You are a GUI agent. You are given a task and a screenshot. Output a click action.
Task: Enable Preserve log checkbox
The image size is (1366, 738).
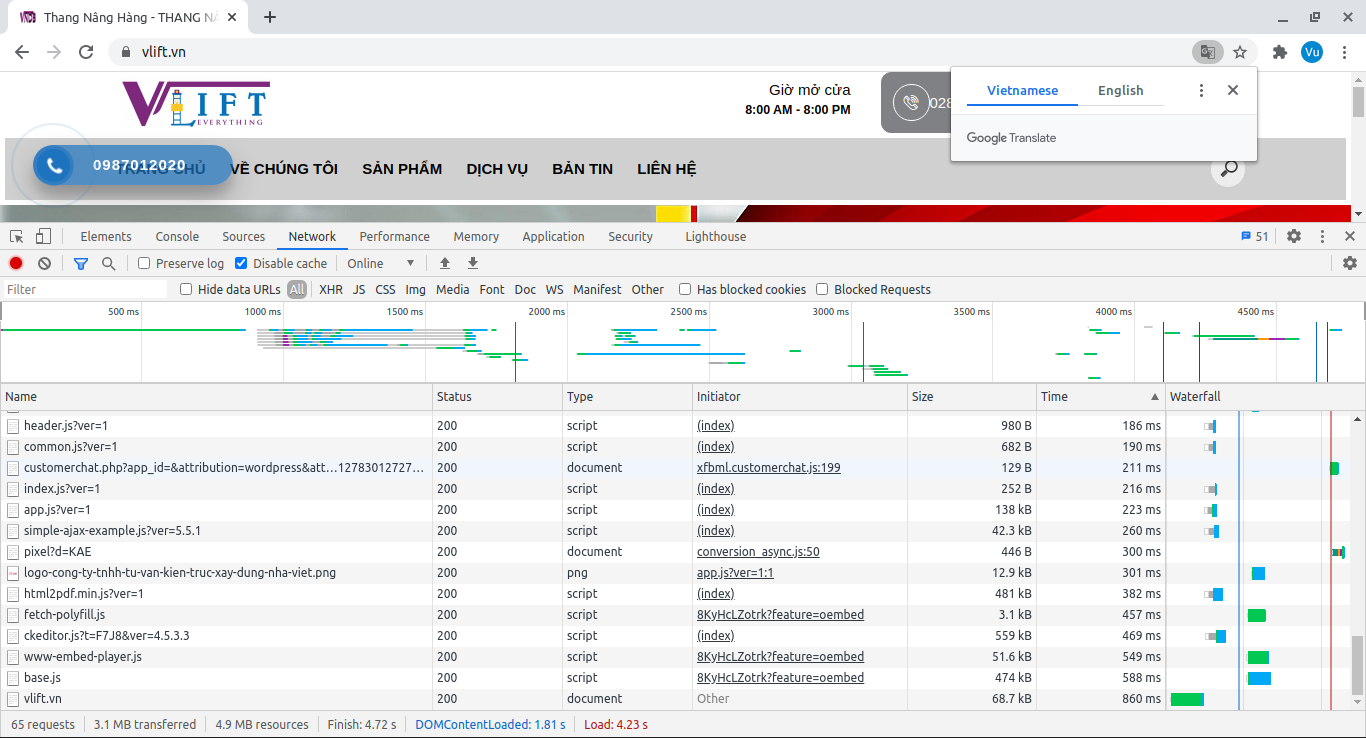[x=144, y=263]
